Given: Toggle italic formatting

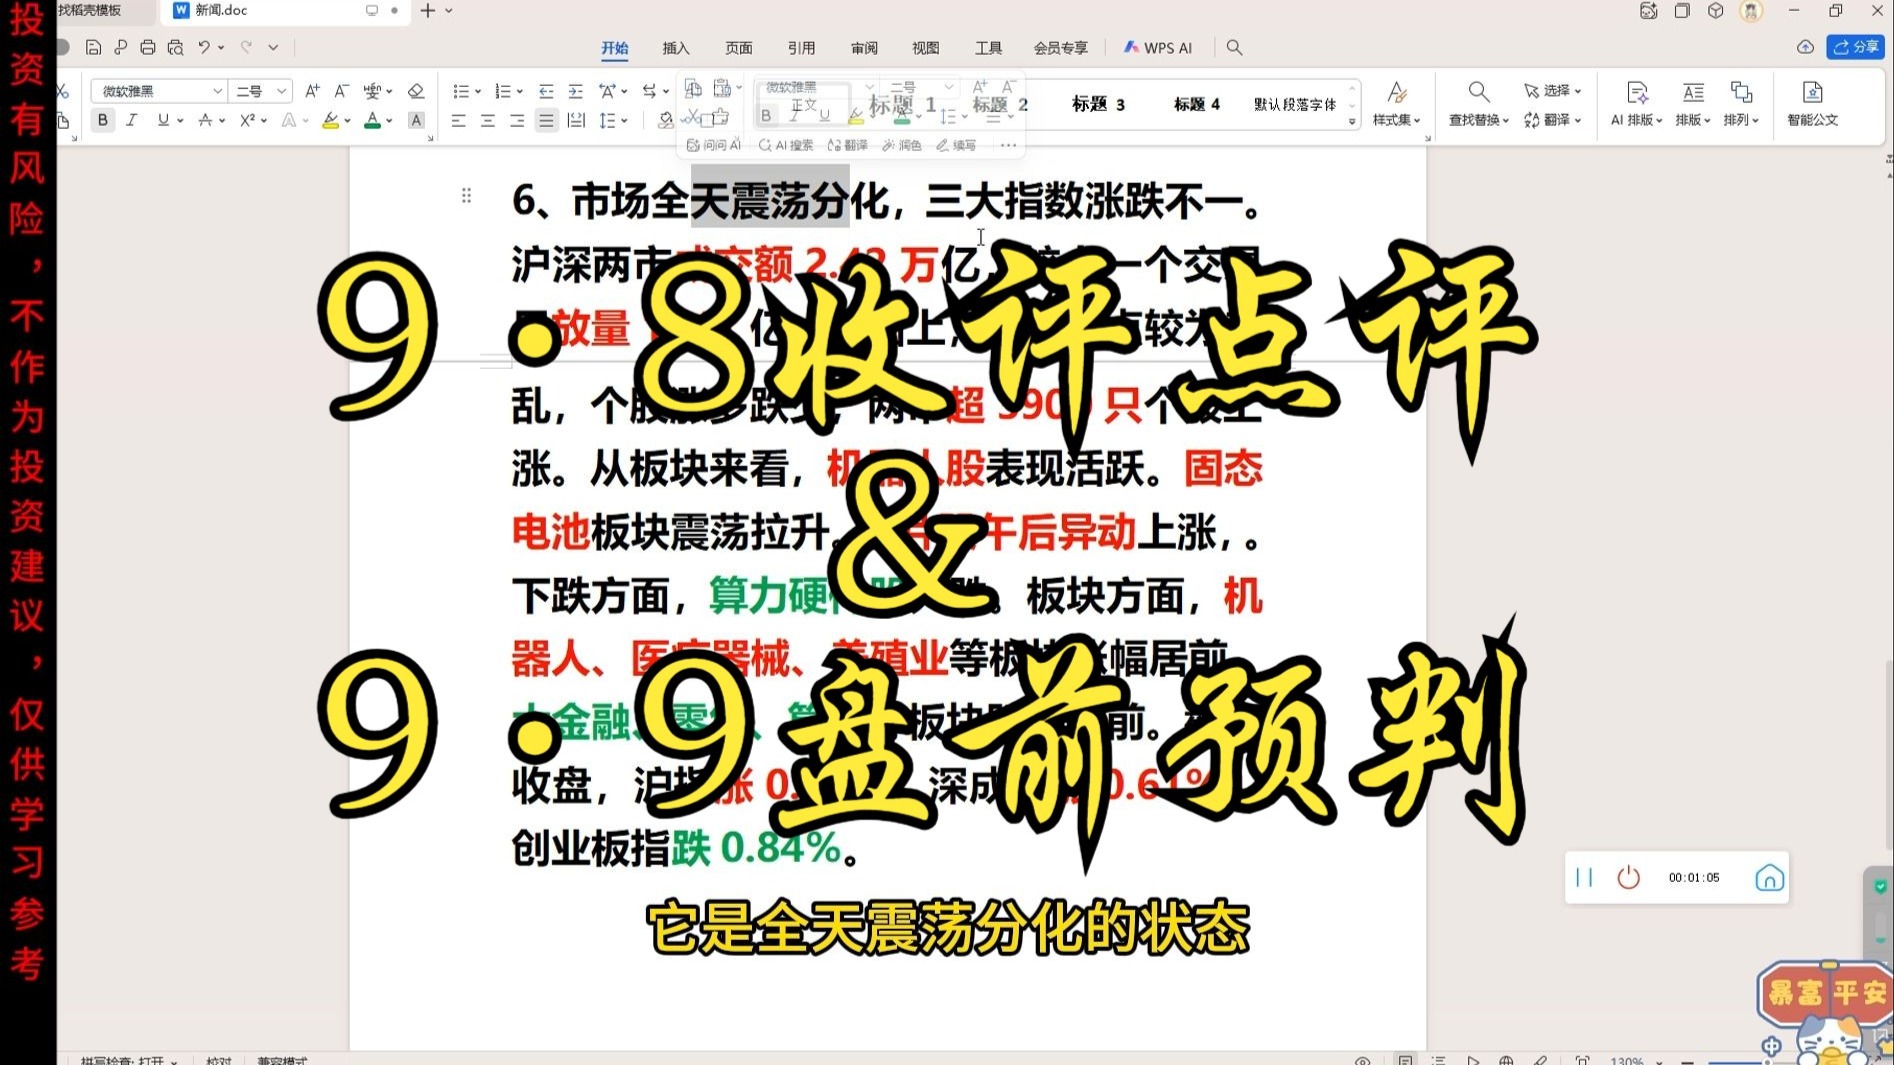Looking at the screenshot, I should [x=131, y=120].
